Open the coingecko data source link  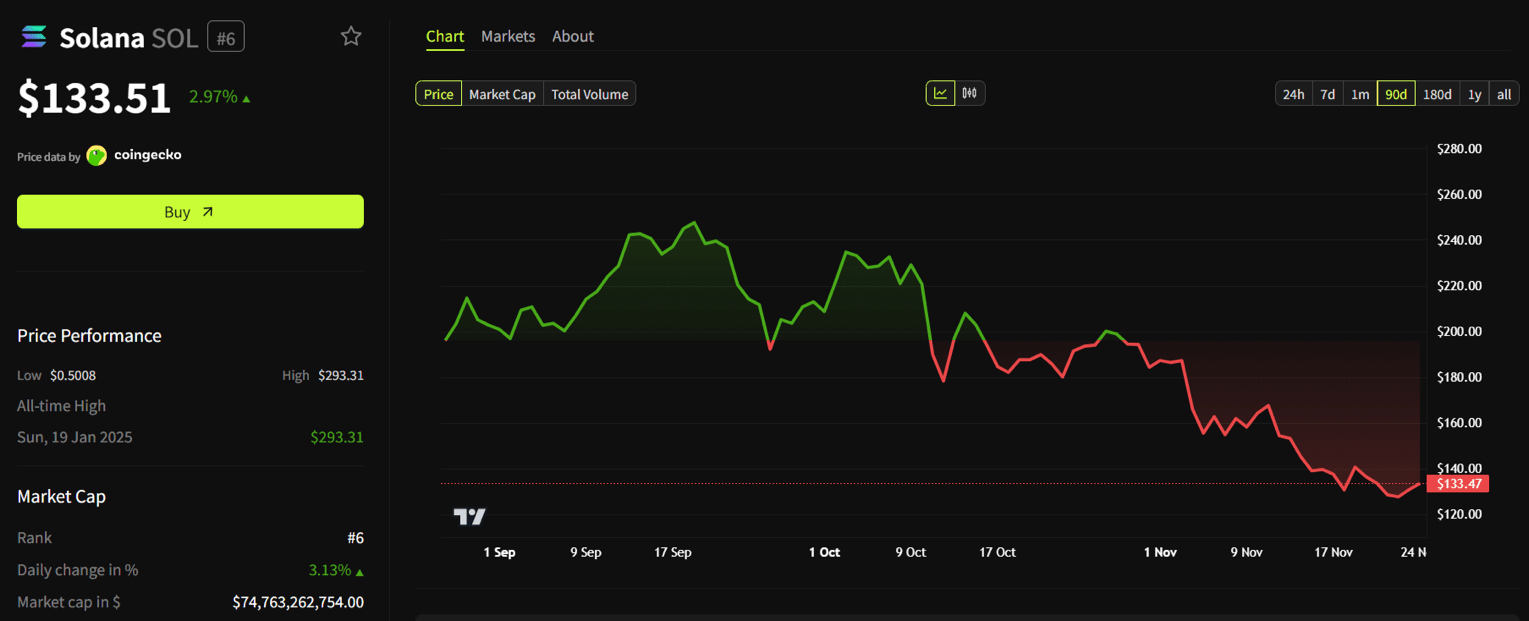pyautogui.click(x=148, y=155)
